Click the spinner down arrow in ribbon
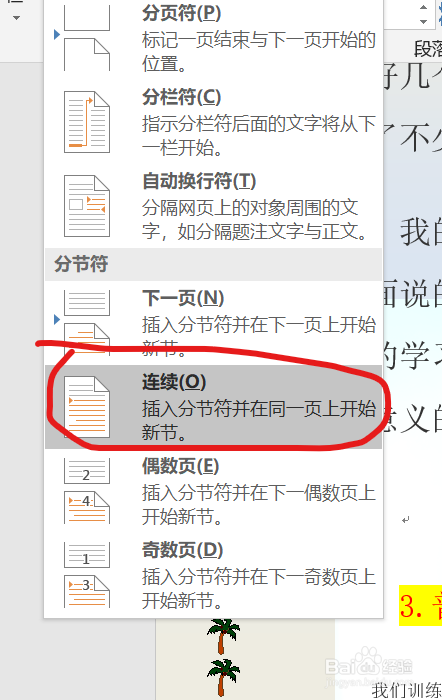442x700 pixels. click(423, 21)
